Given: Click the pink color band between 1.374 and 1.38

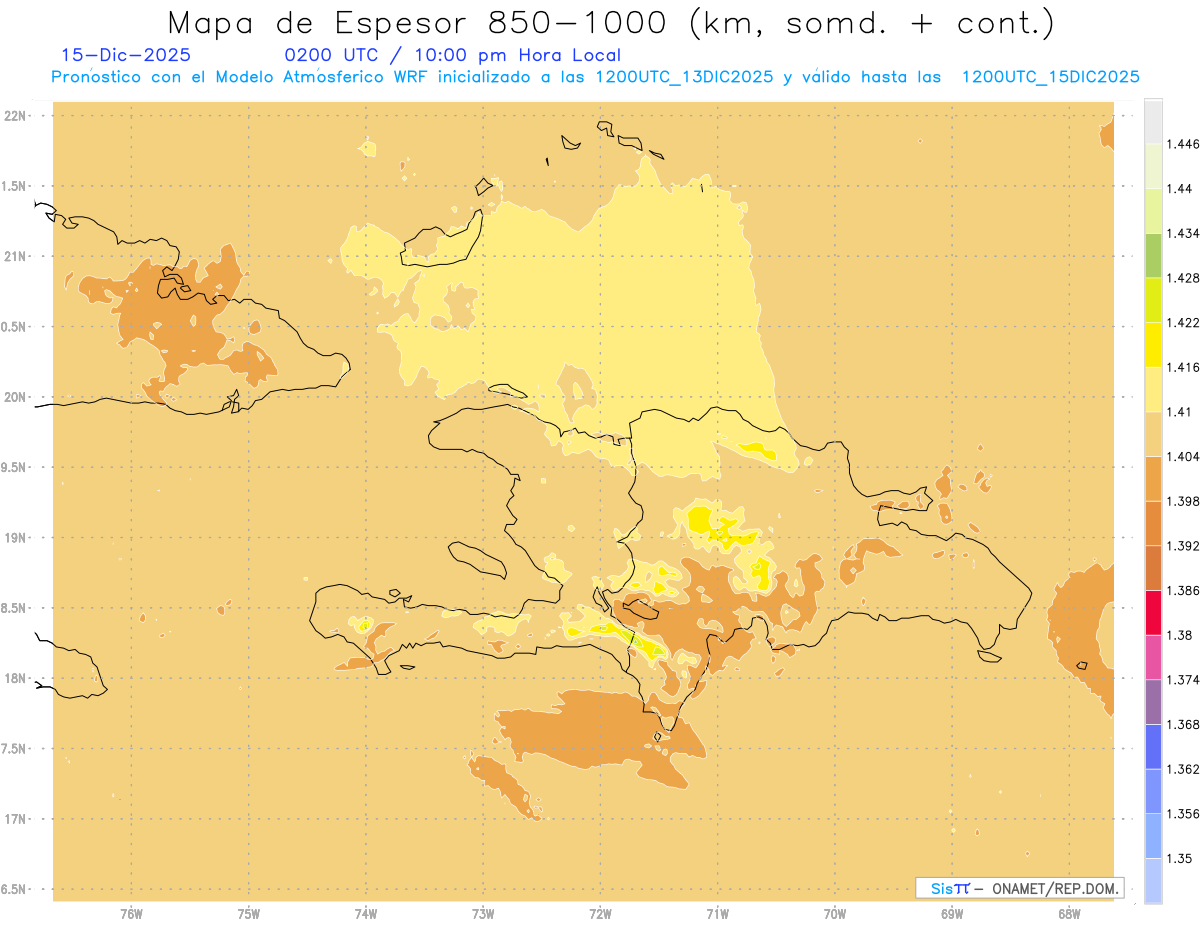Looking at the screenshot, I should click(x=1153, y=657).
